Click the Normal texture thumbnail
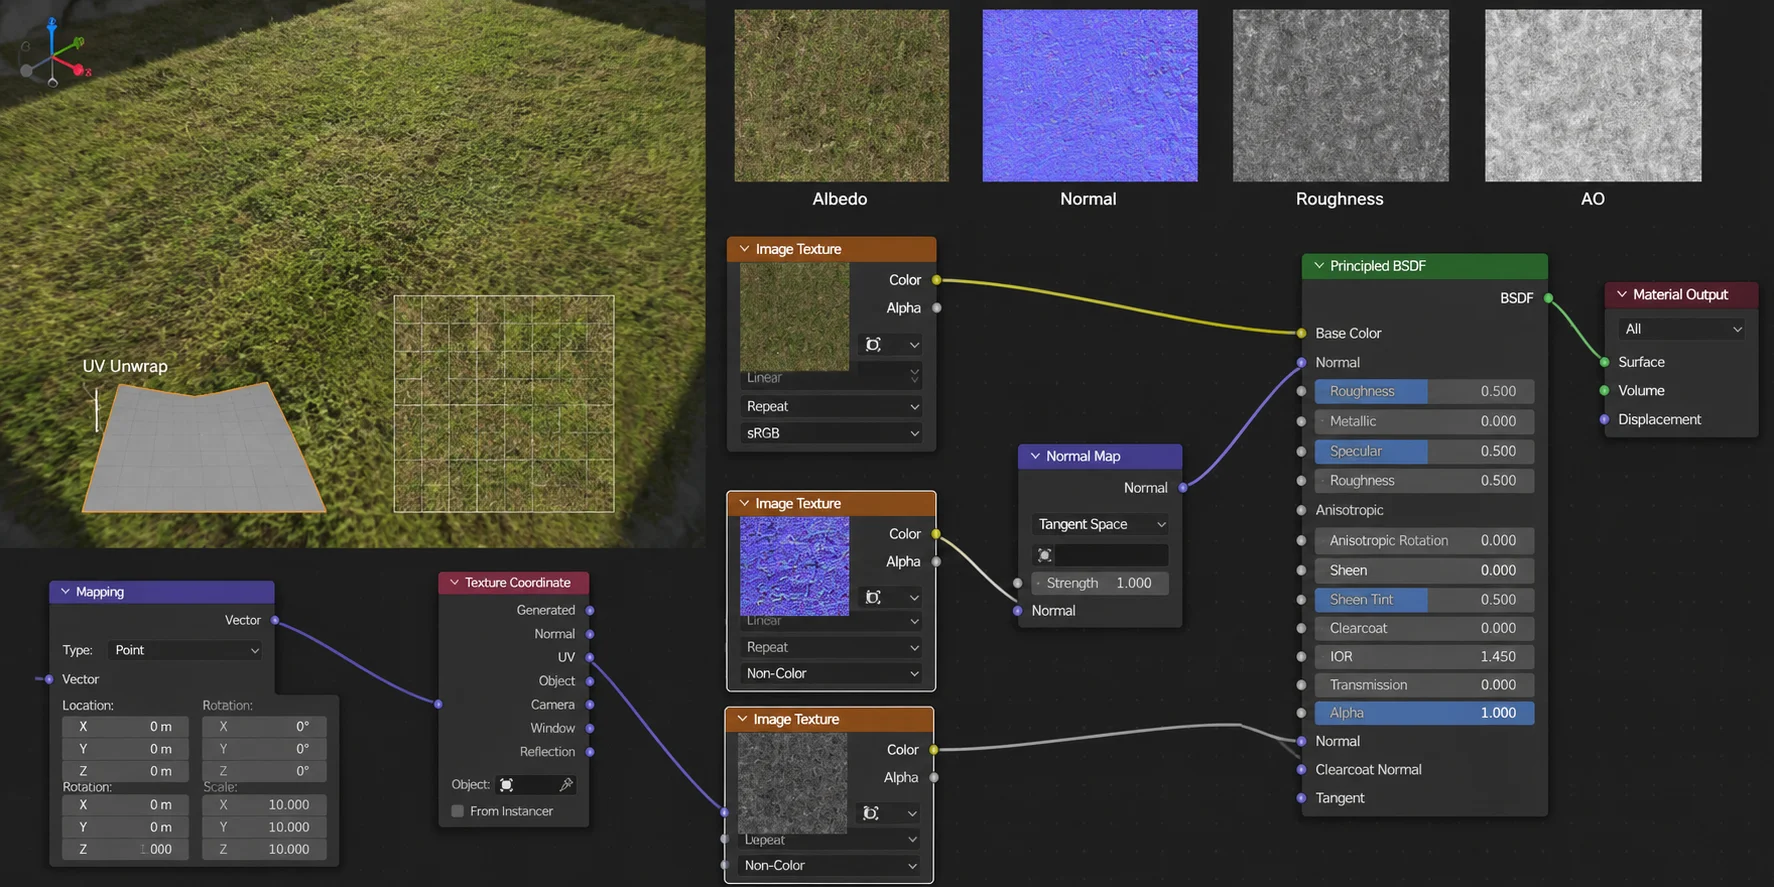The height and width of the screenshot is (887, 1774). point(1090,96)
